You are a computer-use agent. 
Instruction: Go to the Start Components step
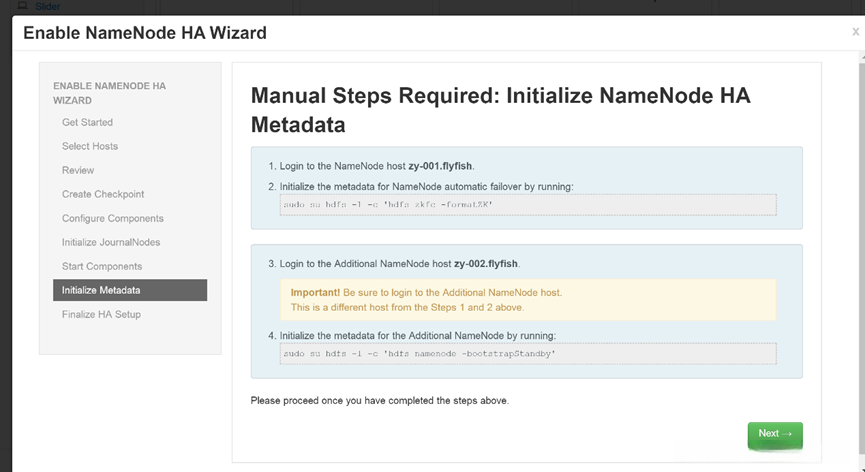(102, 266)
